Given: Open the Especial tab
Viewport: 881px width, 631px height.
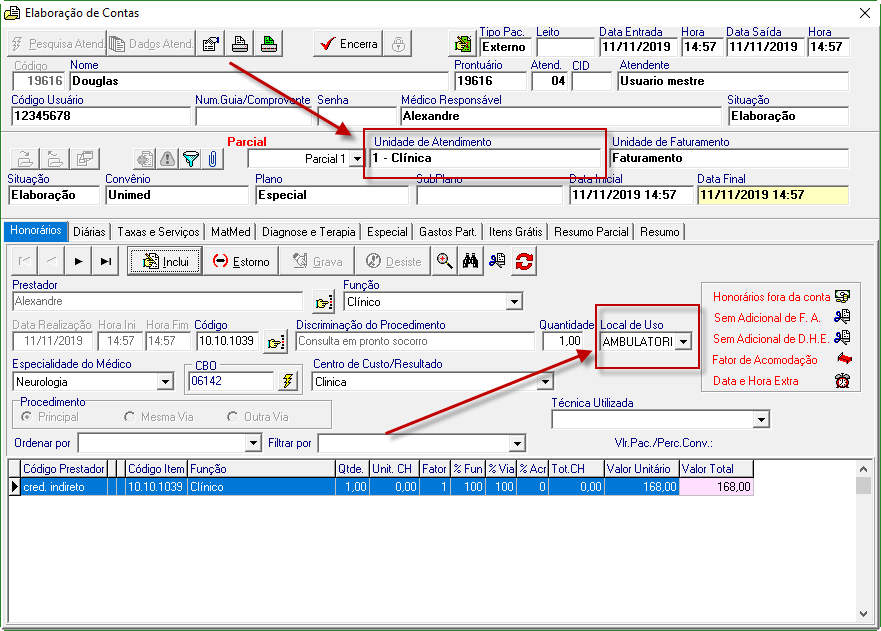Looking at the screenshot, I should 387,231.
